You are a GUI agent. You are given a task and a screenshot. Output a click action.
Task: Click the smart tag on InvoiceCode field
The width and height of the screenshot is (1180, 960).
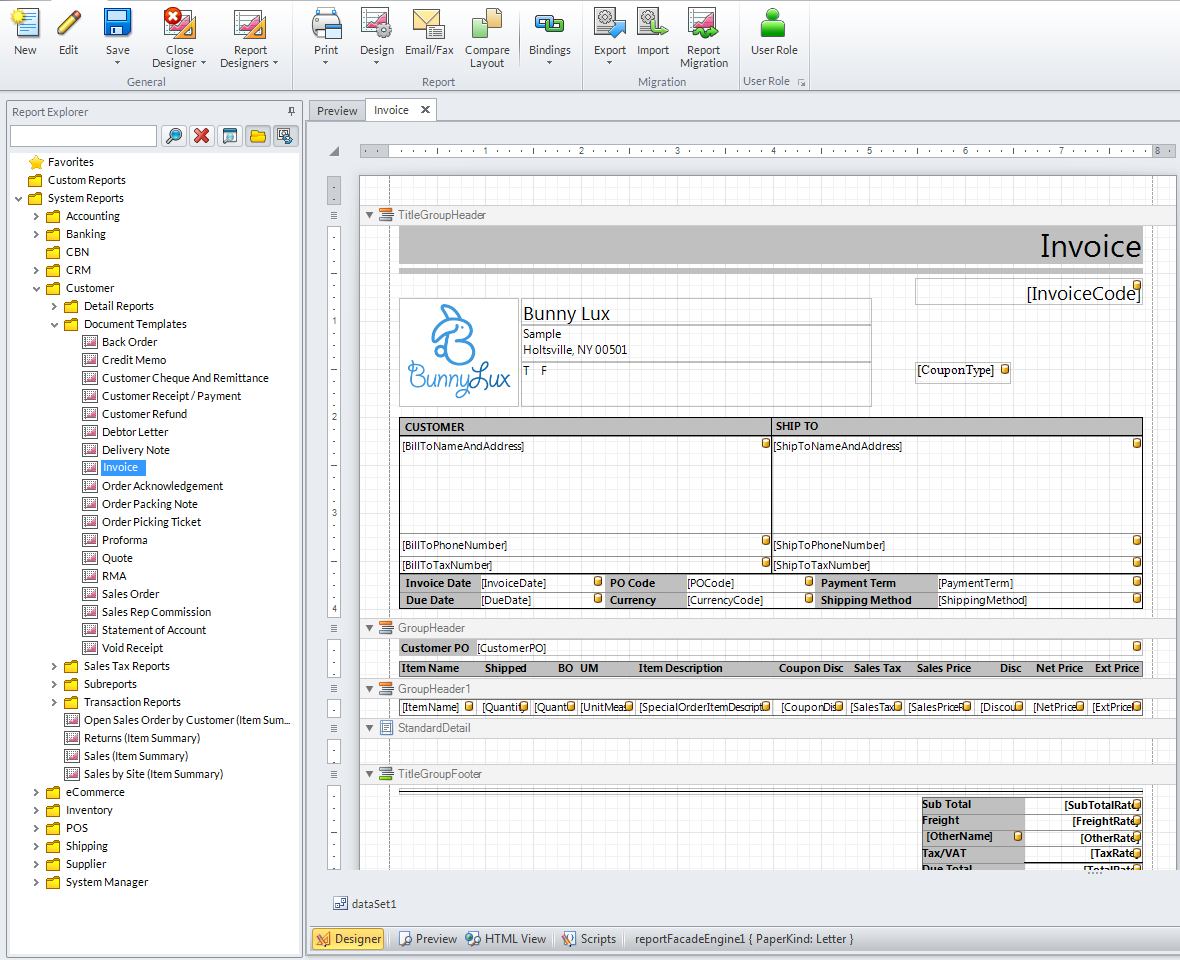click(1137, 286)
